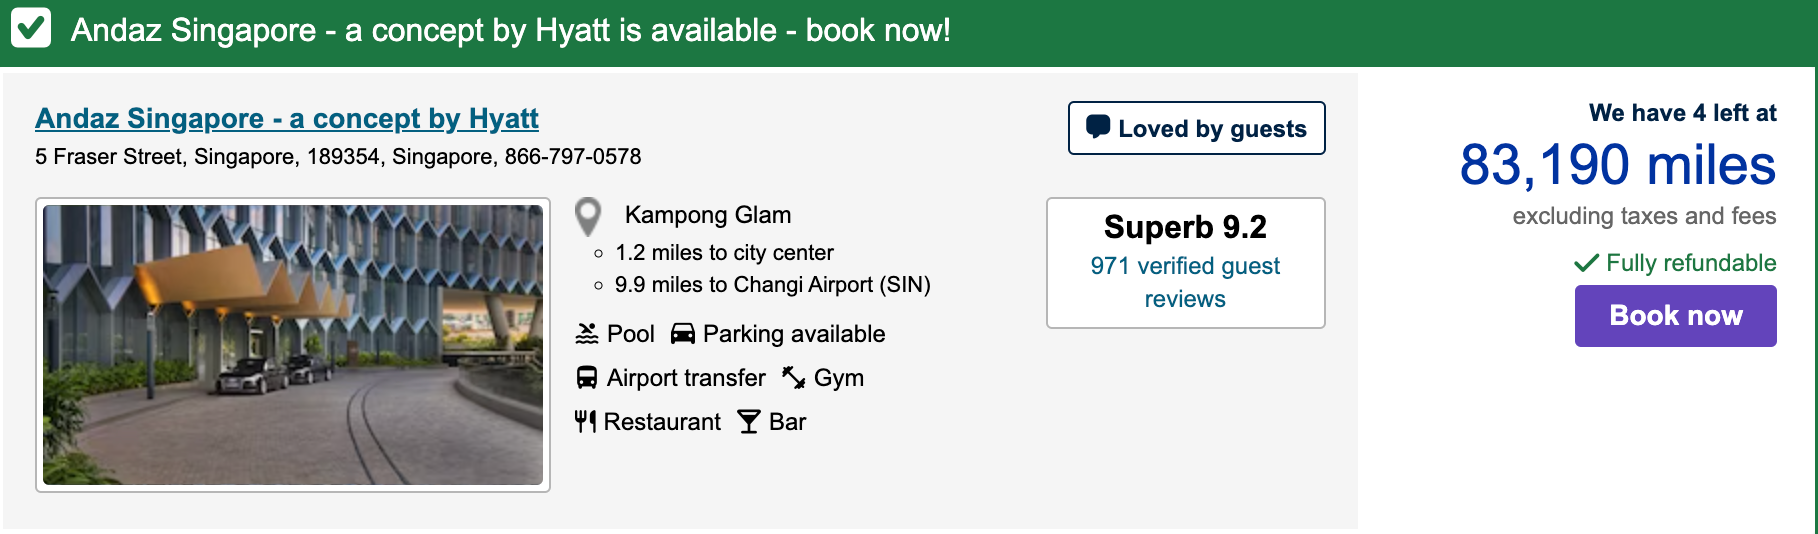Click the checkmark box in green banner

(31, 29)
